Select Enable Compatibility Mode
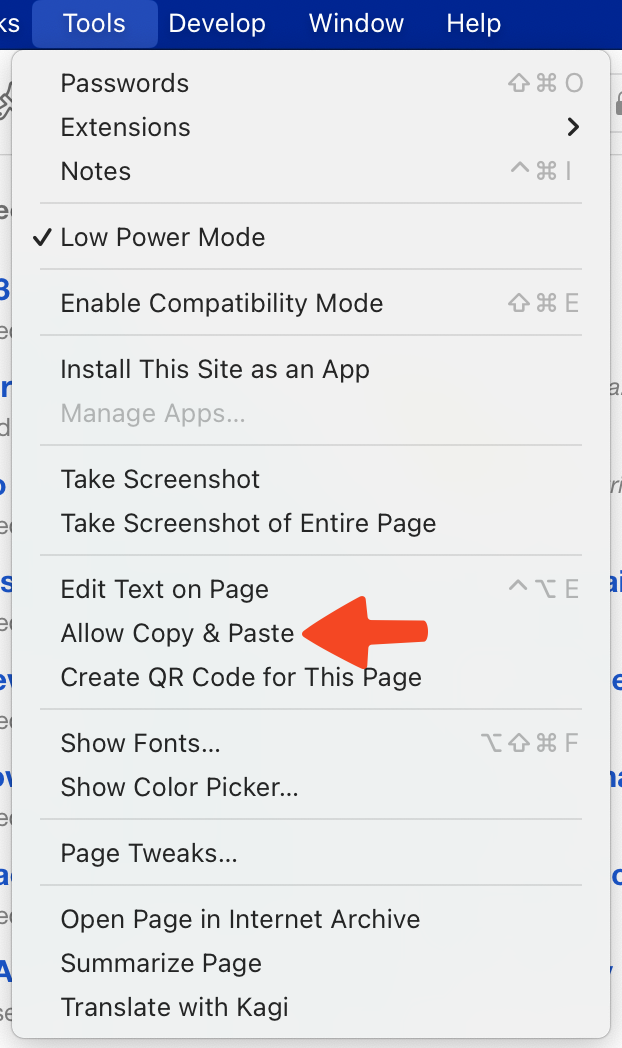The height and width of the screenshot is (1048, 622). pyautogui.click(x=311, y=303)
